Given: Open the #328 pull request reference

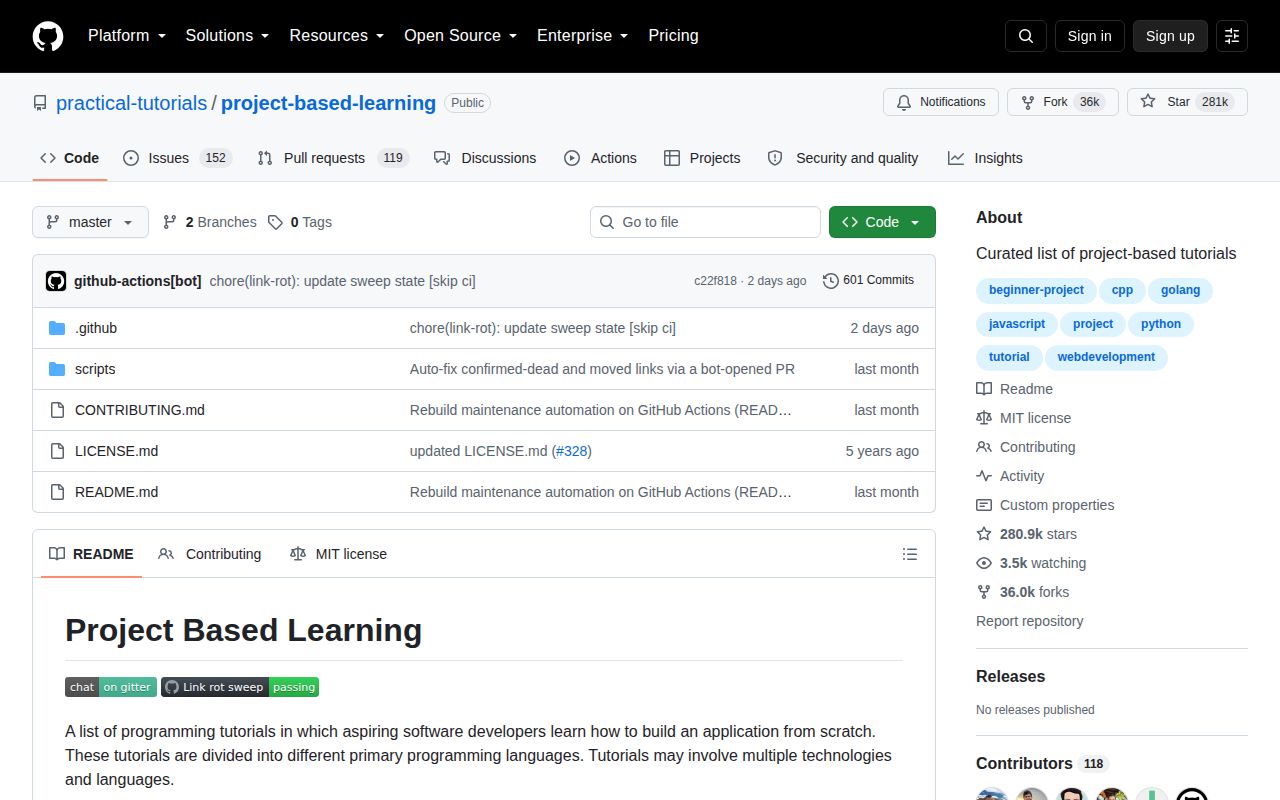Looking at the screenshot, I should [x=572, y=451].
